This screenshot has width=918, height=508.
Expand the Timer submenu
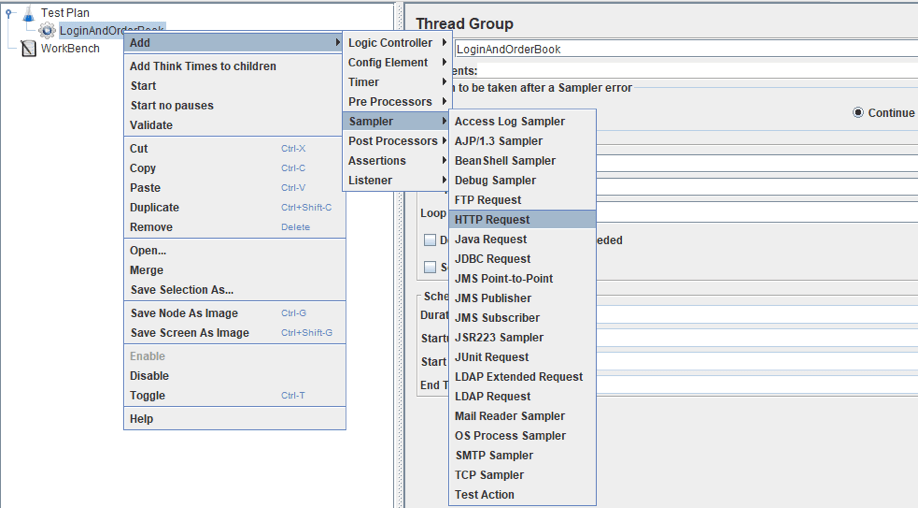pyautogui.click(x=396, y=82)
